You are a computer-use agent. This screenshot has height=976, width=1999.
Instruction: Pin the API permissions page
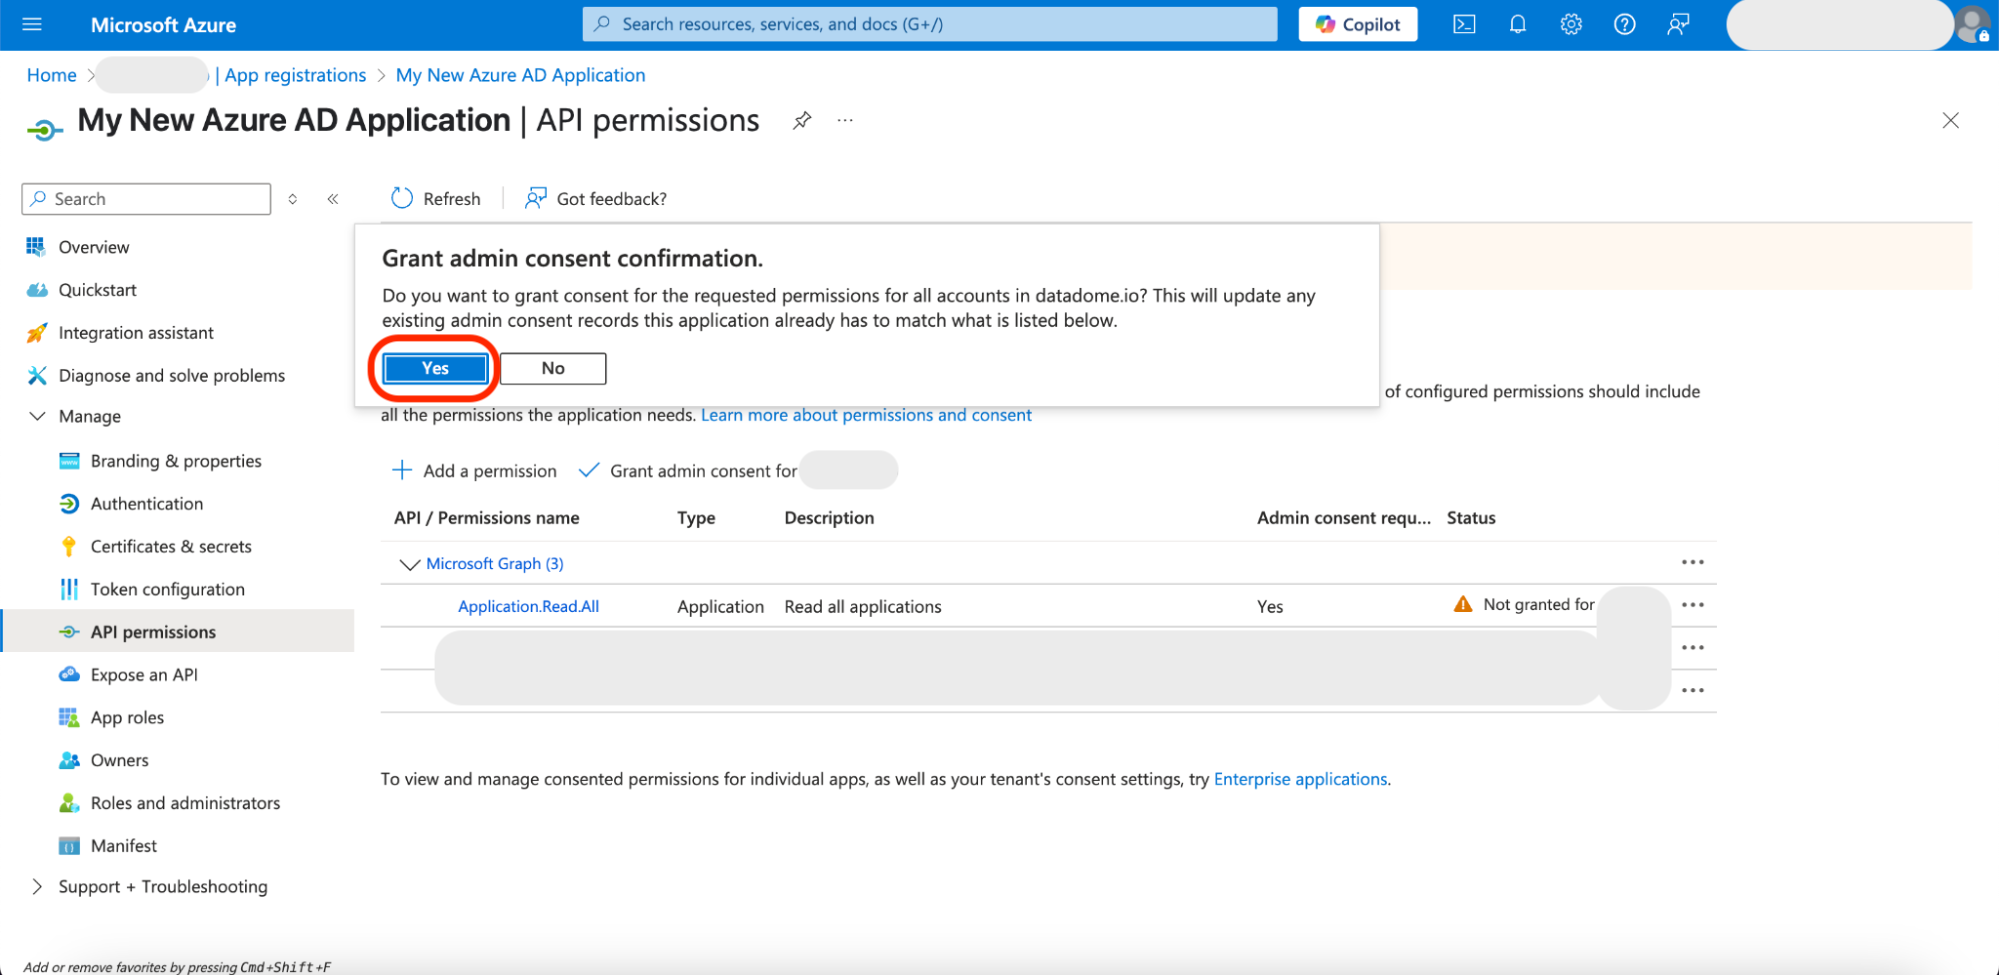(x=802, y=121)
